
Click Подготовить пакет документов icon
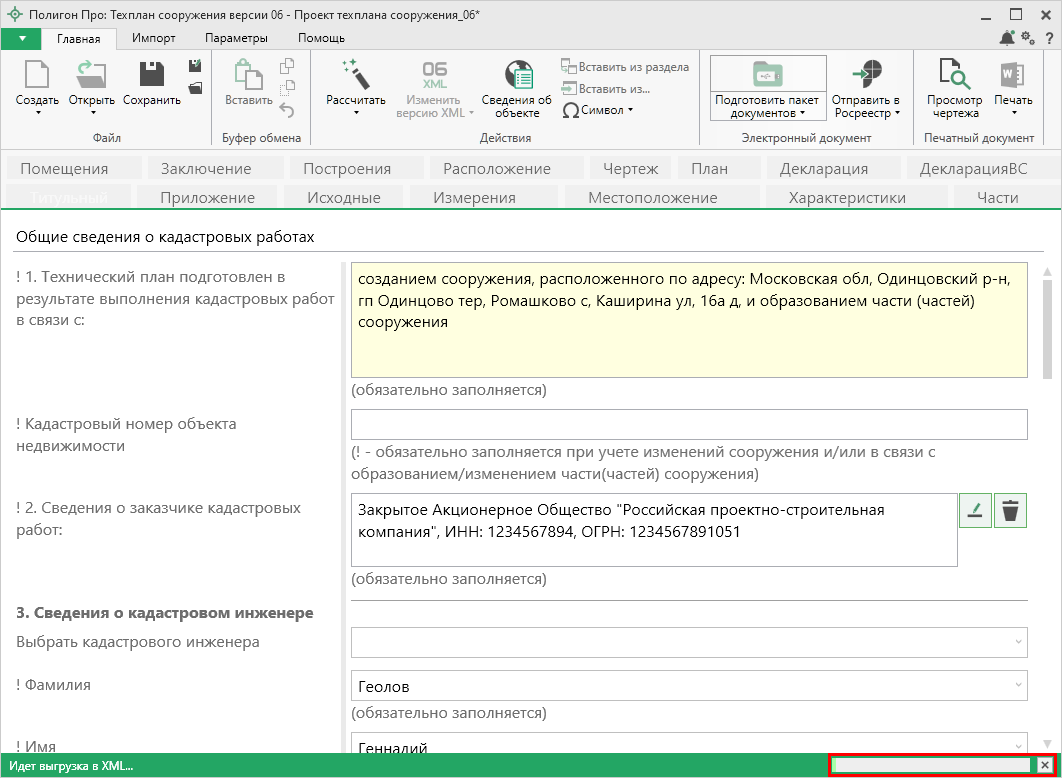pyautogui.click(x=767, y=75)
